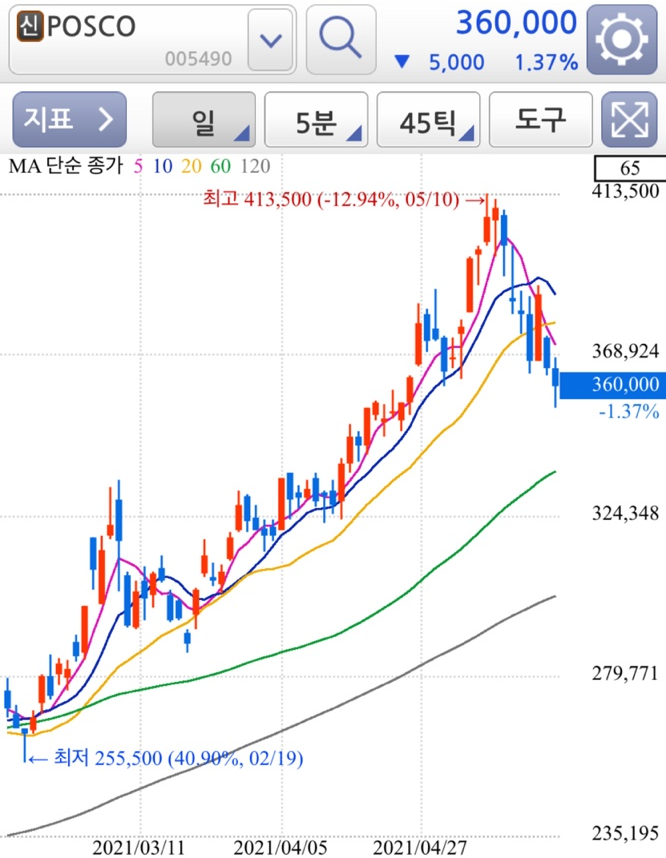Screen dimensions: 666x858
Task: Expand chart to fullscreen
Action: [629, 119]
